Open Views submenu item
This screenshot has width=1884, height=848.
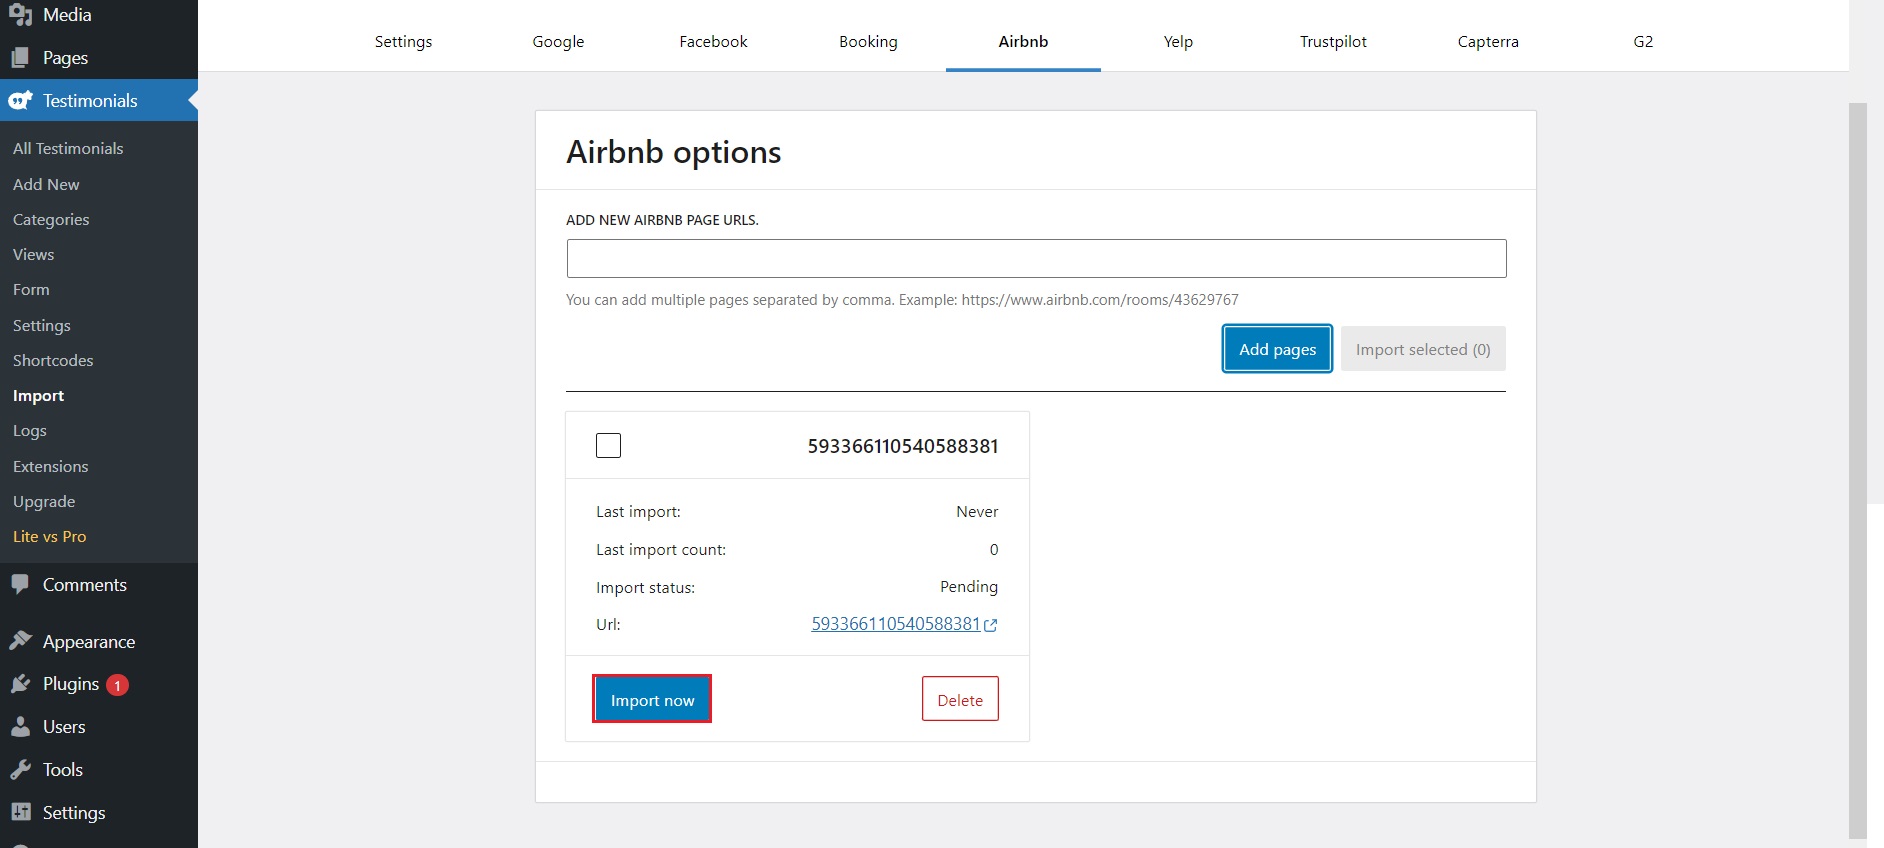click(x=33, y=254)
